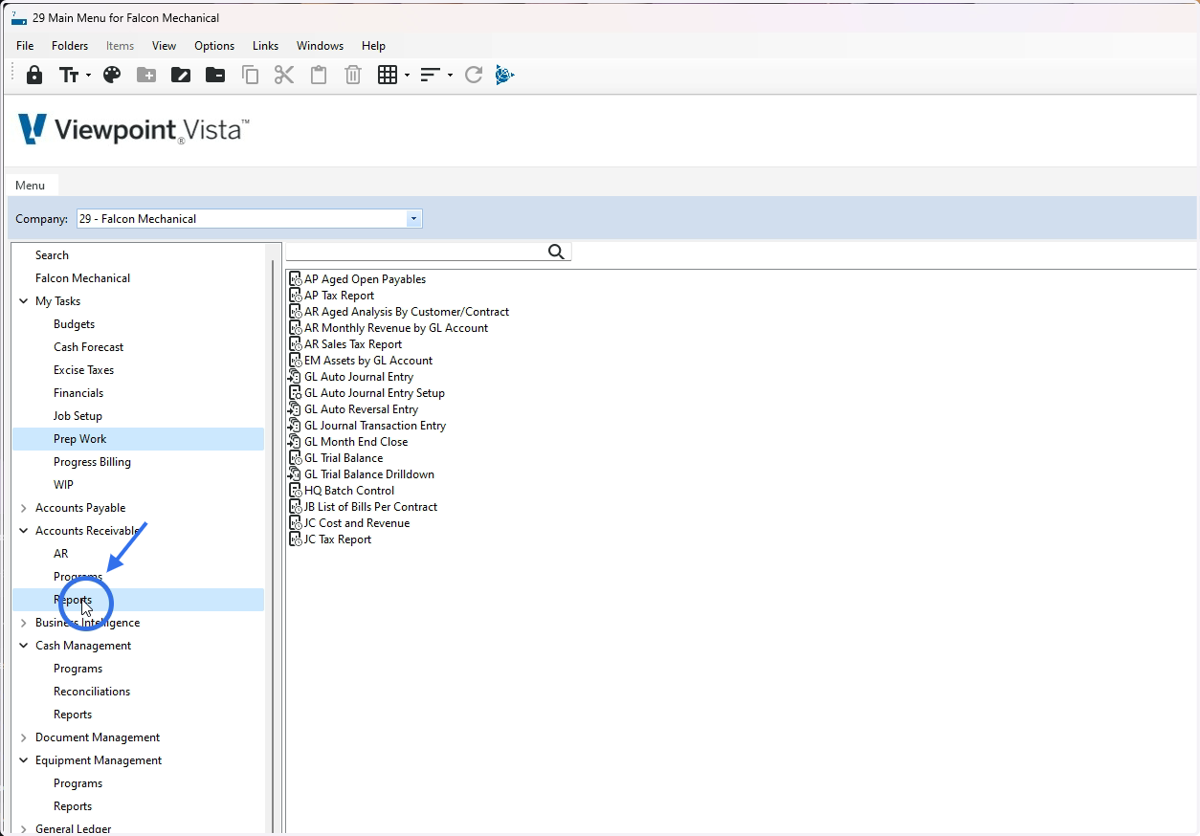The height and width of the screenshot is (836, 1200).
Task: Select Cash Forecast under My Tasks
Action: click(89, 347)
